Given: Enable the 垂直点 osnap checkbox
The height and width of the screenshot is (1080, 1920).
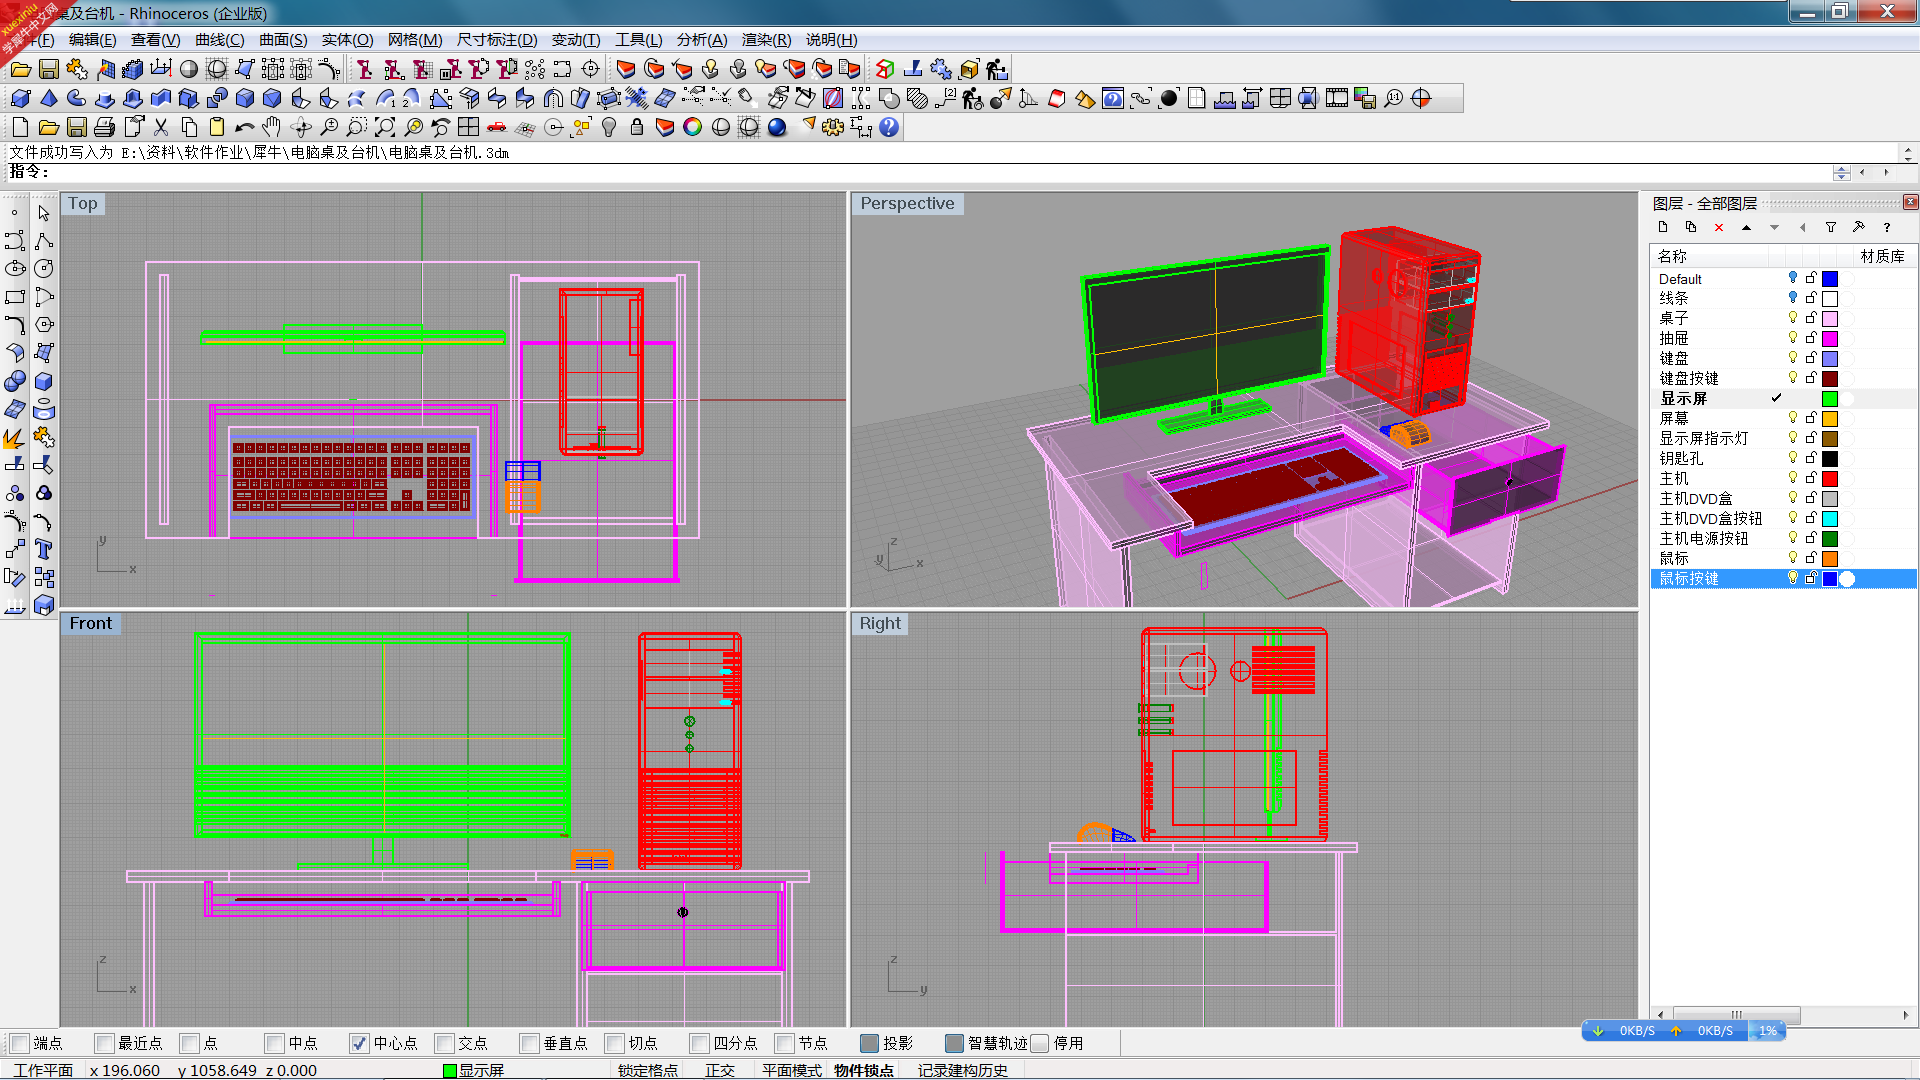Looking at the screenshot, I should pyautogui.click(x=529, y=1043).
